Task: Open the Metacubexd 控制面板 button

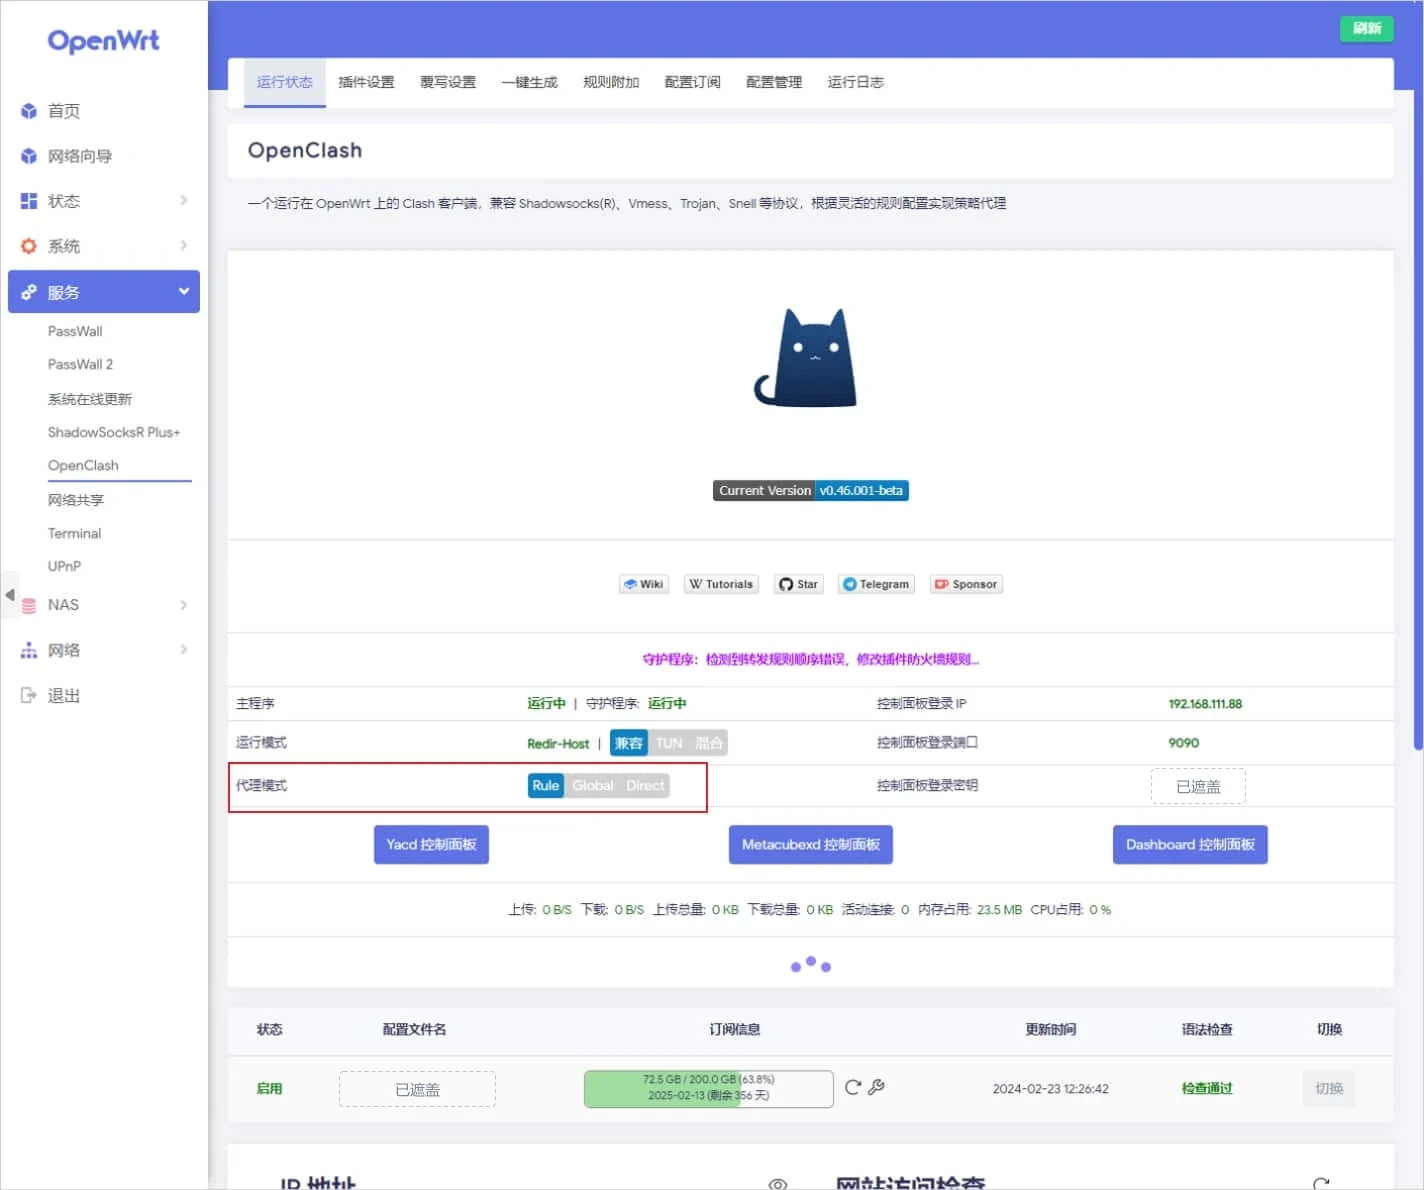Action: tap(811, 845)
